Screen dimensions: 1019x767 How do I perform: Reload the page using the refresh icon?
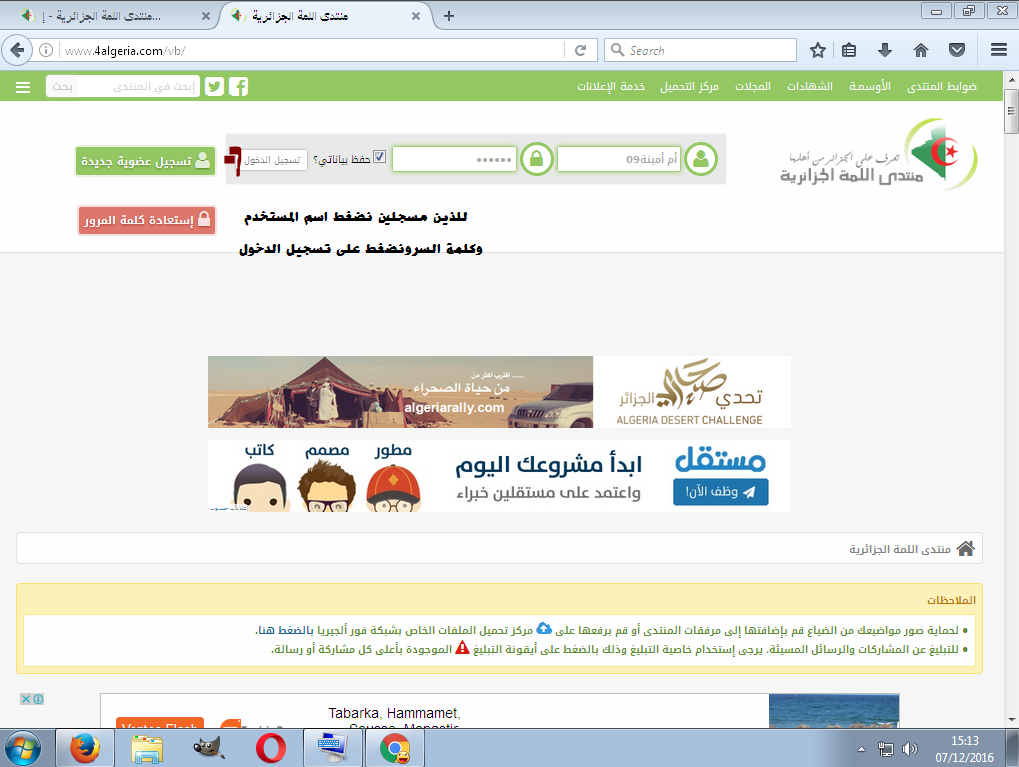coord(580,50)
